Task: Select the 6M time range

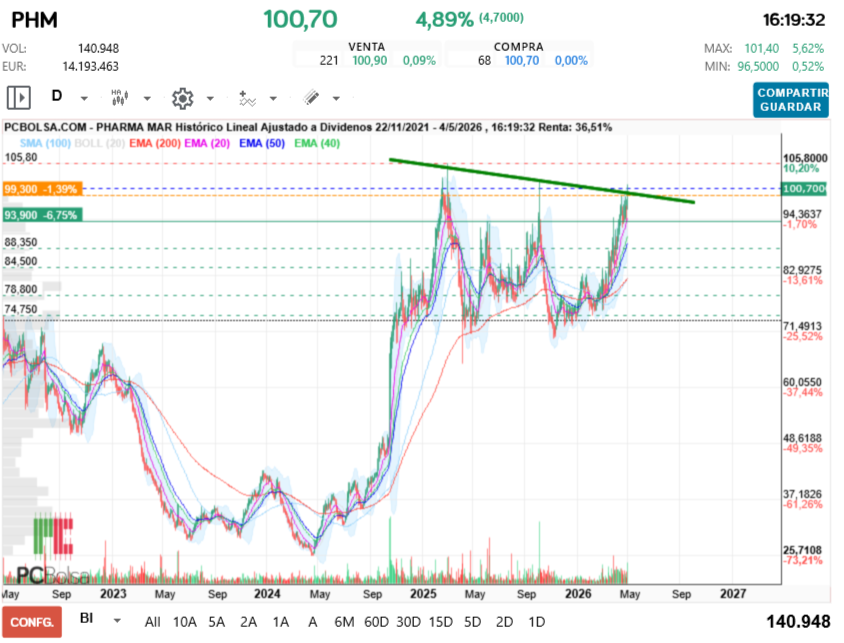Action: (x=344, y=622)
